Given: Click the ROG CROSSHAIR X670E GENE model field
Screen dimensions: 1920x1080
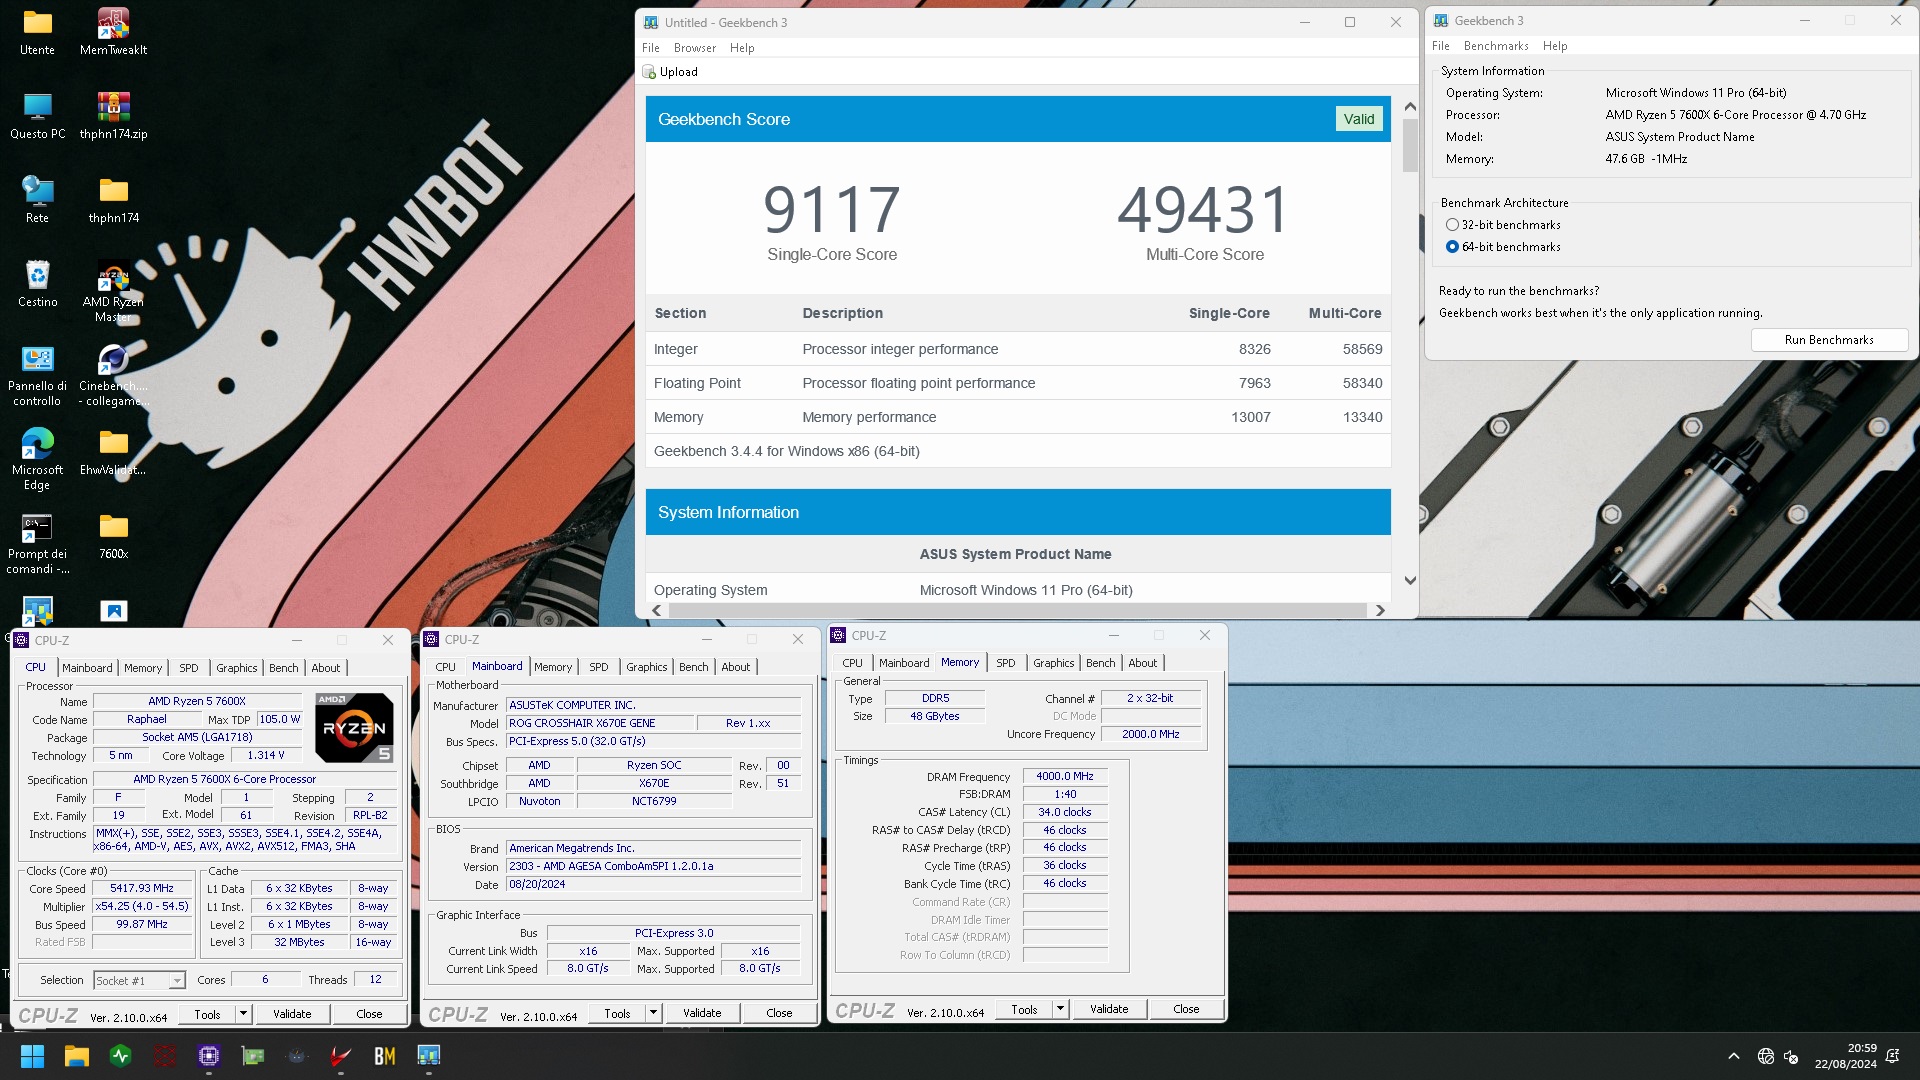Looking at the screenshot, I should 599,723.
